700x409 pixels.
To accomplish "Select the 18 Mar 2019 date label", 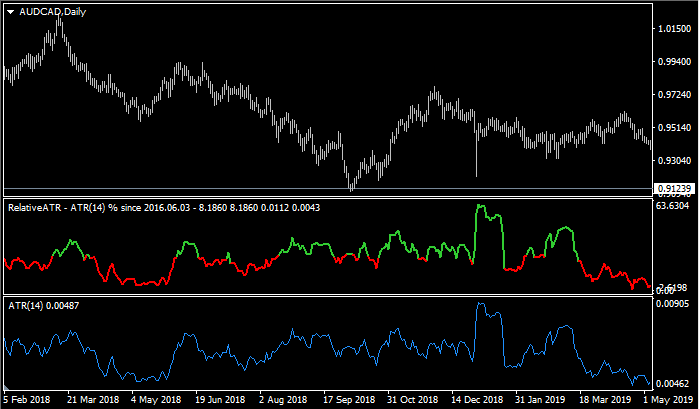I will click(604, 400).
